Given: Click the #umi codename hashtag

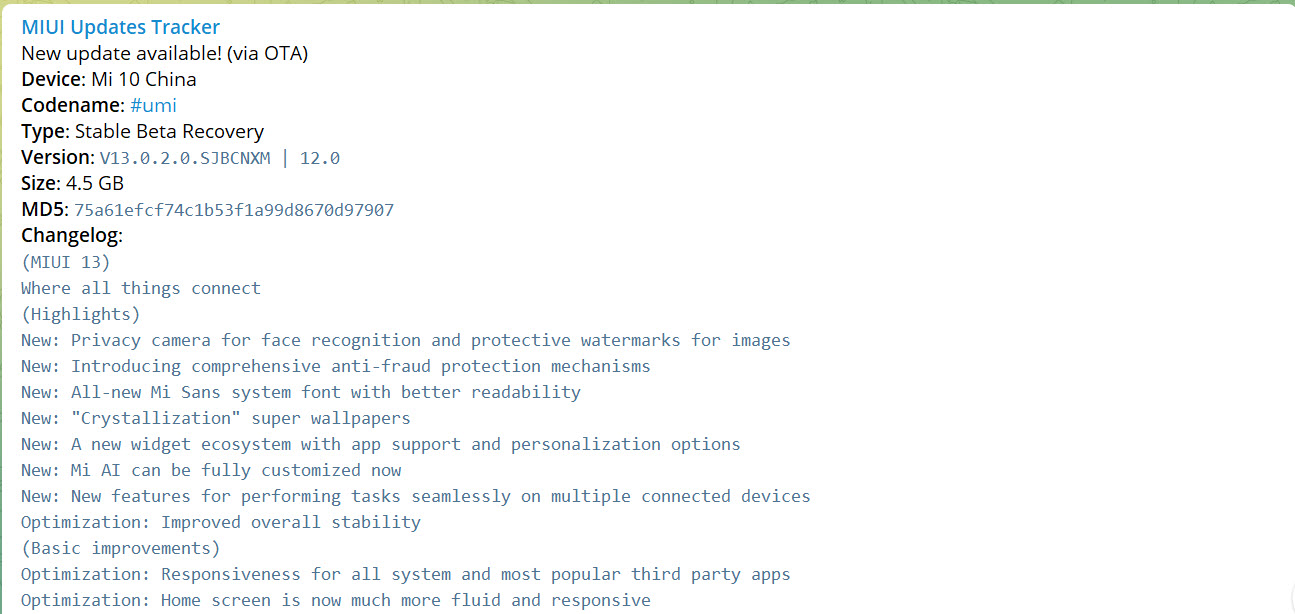Looking at the screenshot, I should tap(153, 105).
